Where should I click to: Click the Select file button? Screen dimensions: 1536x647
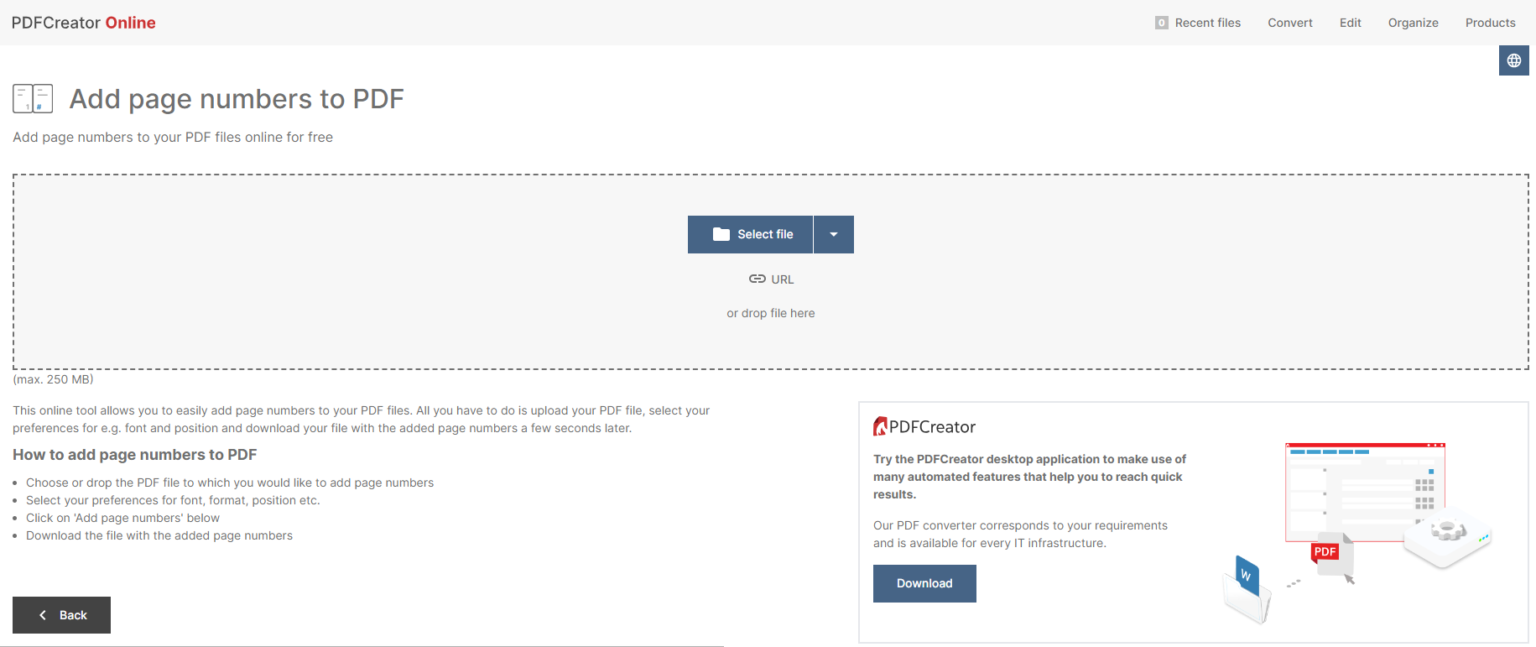(x=750, y=233)
